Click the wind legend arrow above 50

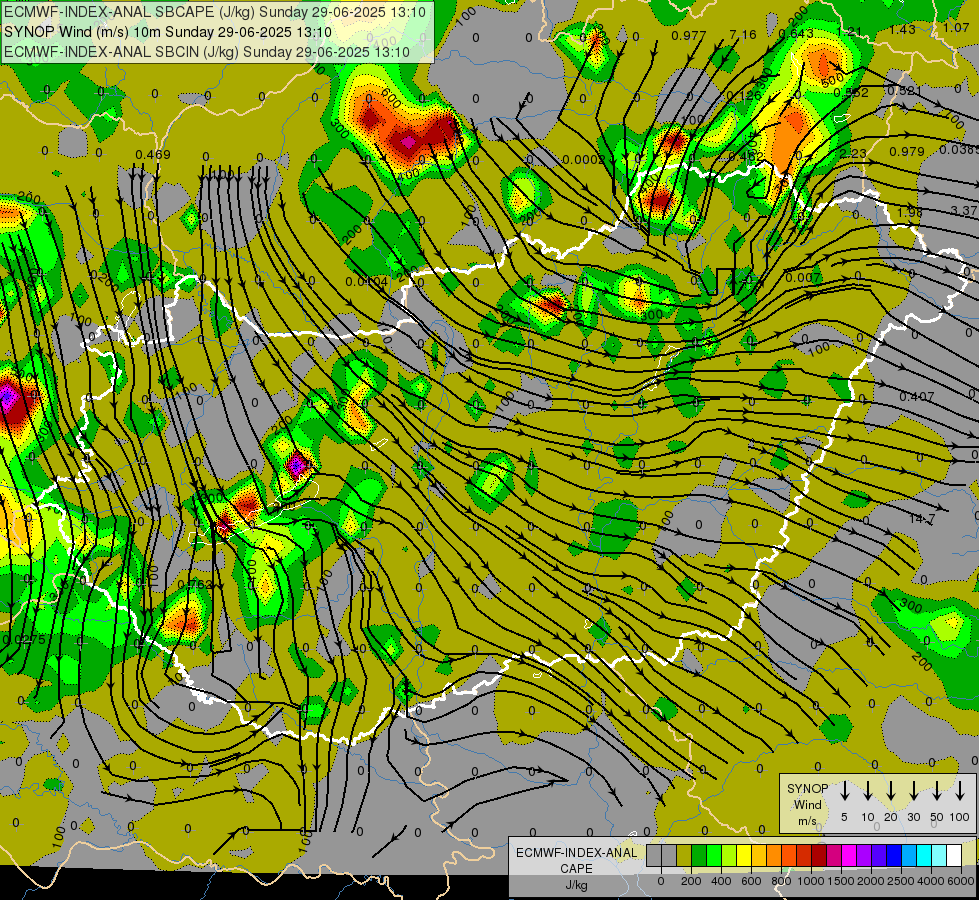[x=937, y=791]
